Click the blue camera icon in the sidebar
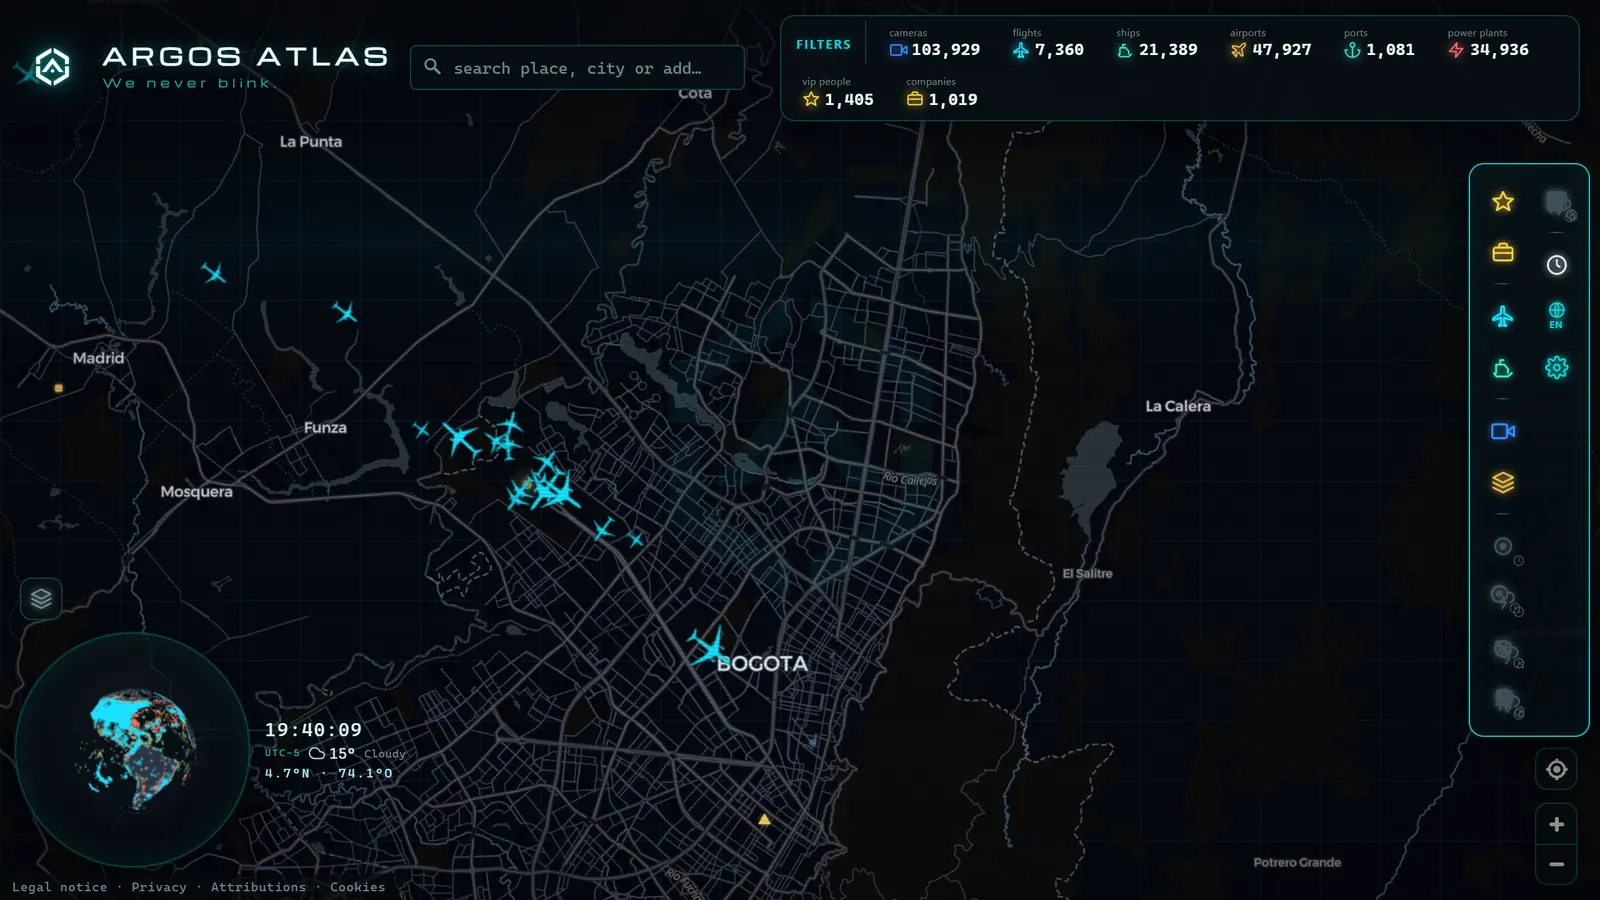 click(x=1503, y=431)
